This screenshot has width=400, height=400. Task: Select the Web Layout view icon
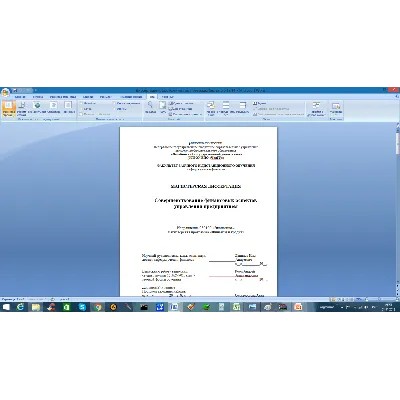click(37, 108)
